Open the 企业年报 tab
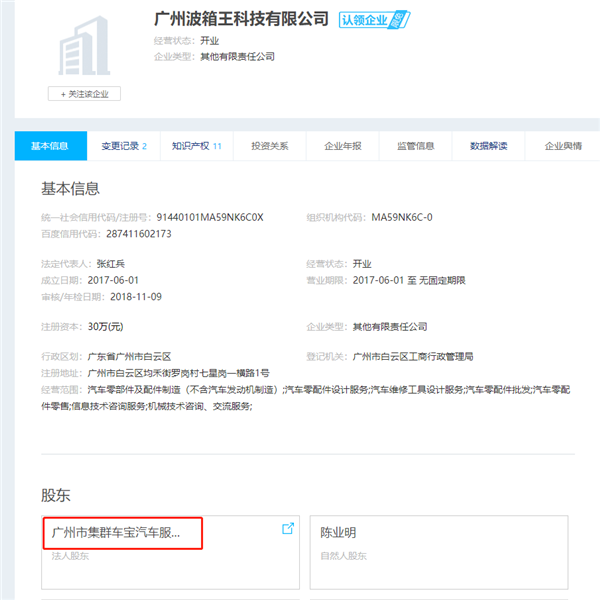This screenshot has width=600, height=600. click(343, 146)
